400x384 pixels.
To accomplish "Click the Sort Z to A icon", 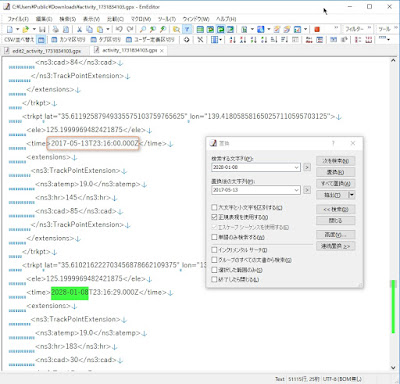I will coord(243,40).
